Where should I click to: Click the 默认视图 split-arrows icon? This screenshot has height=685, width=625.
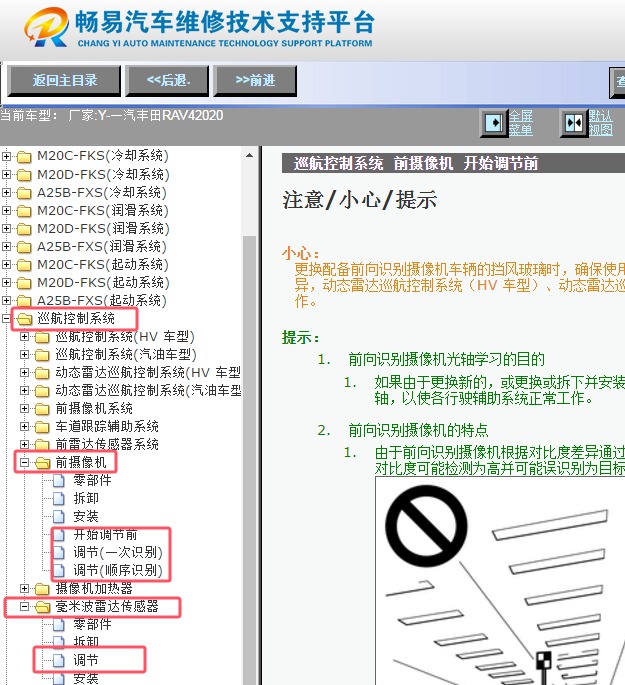coord(574,123)
